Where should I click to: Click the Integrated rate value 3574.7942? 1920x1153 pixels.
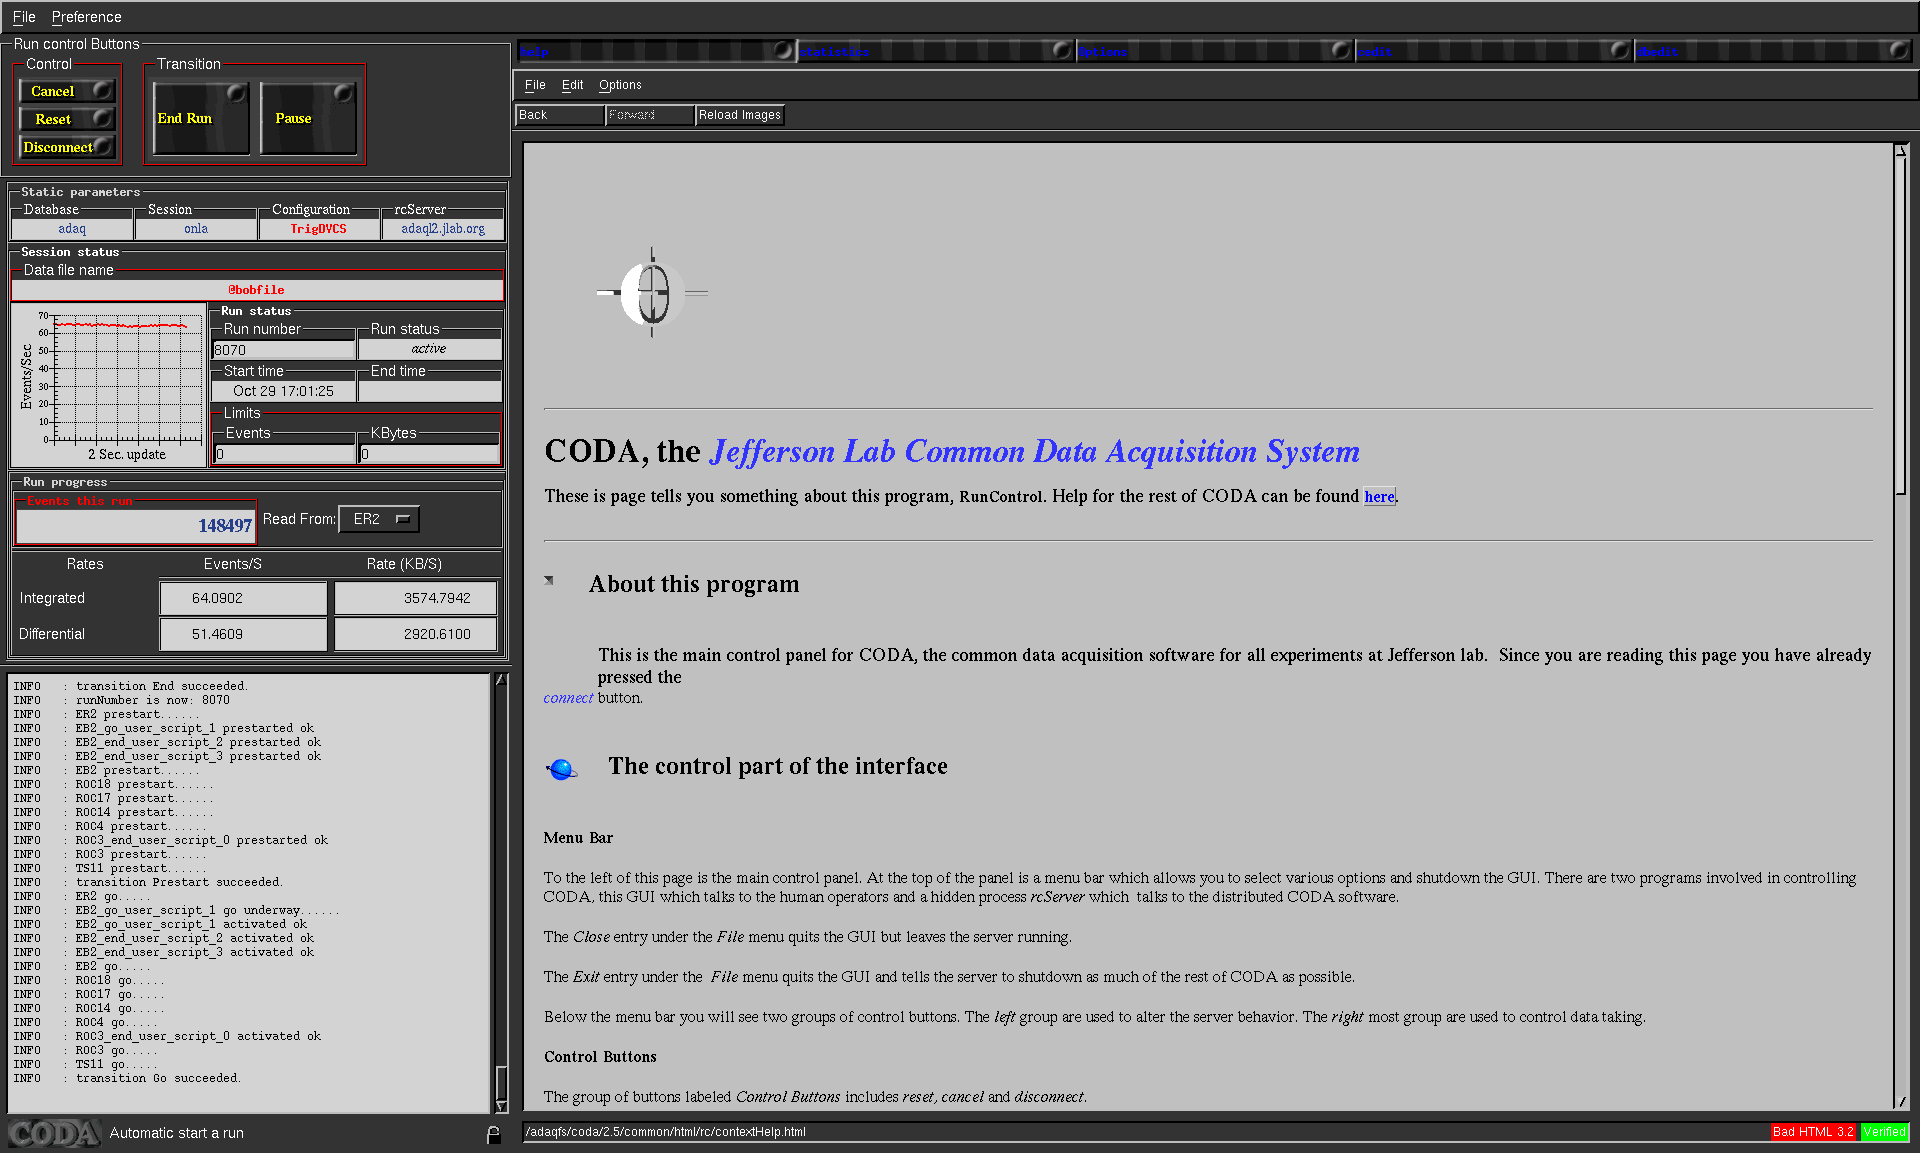(x=416, y=598)
